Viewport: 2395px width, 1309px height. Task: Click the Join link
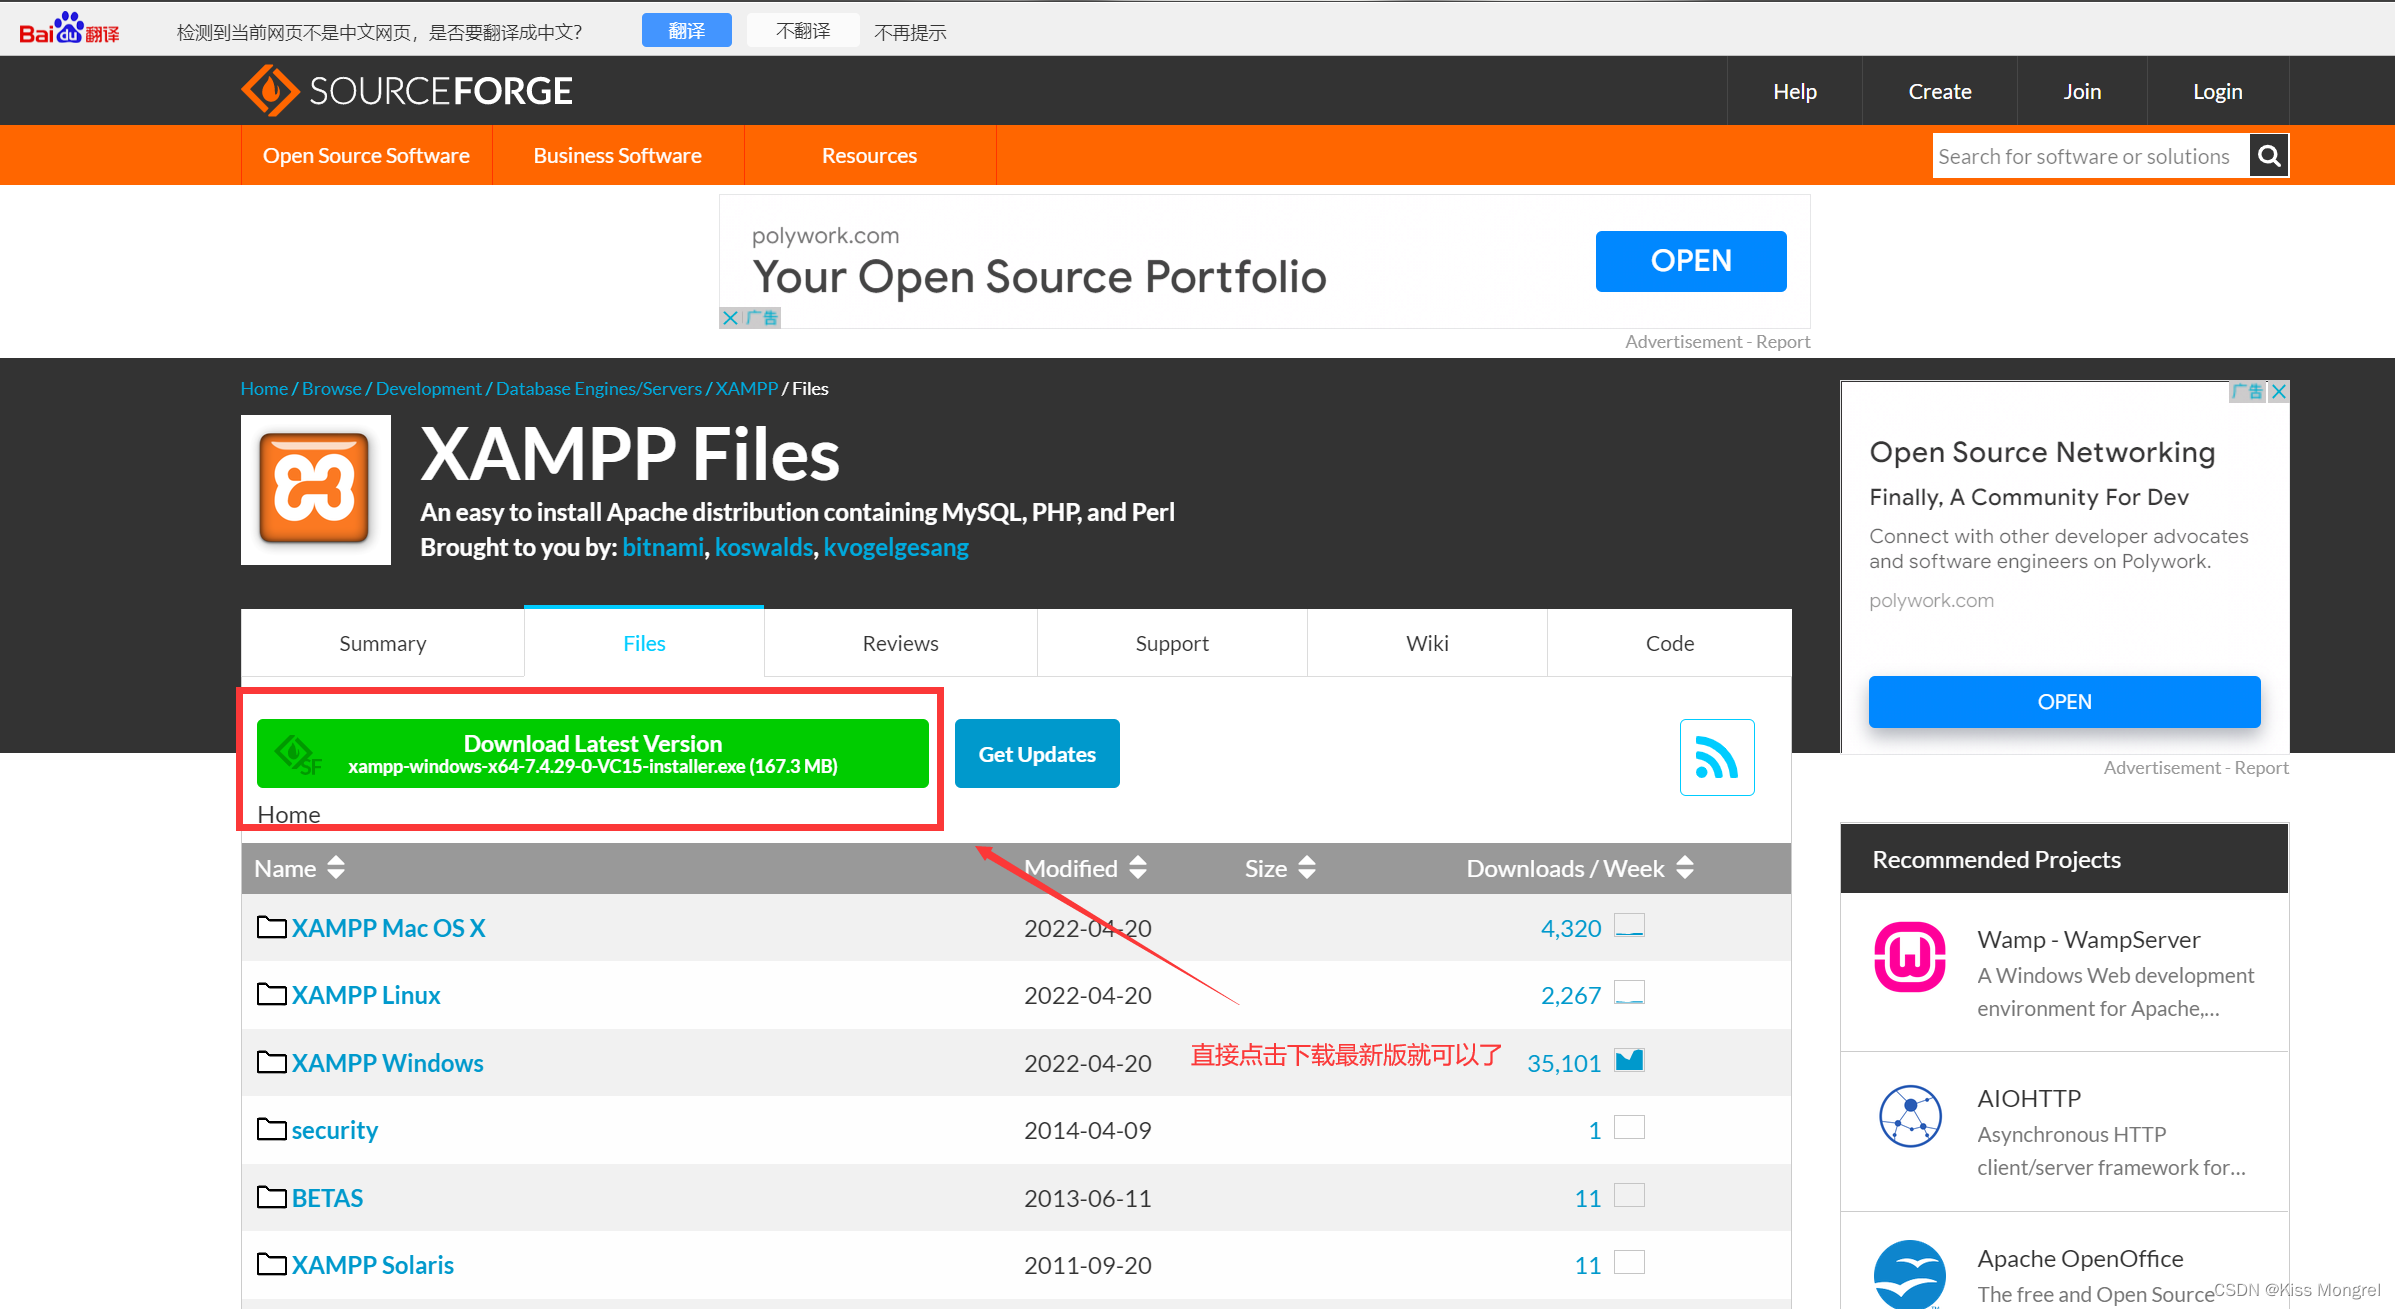pos(2082,91)
